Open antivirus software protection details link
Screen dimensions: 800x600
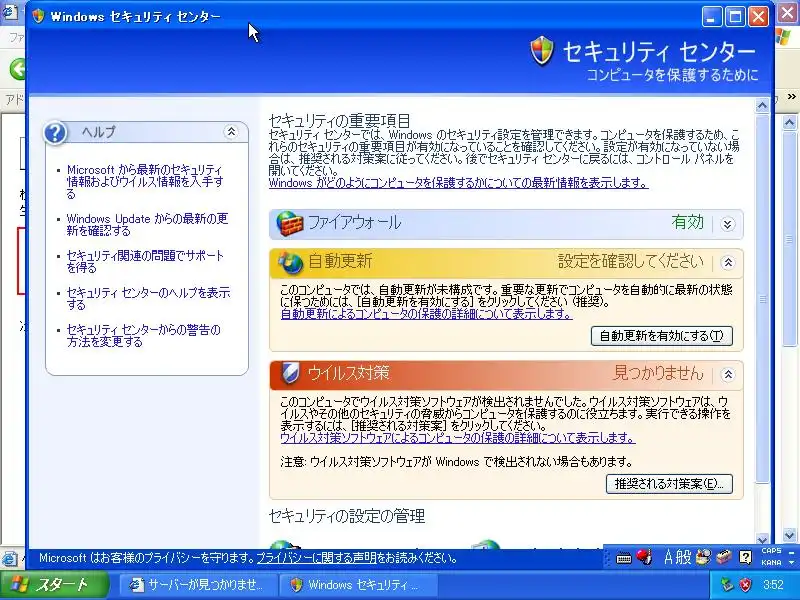458,438
